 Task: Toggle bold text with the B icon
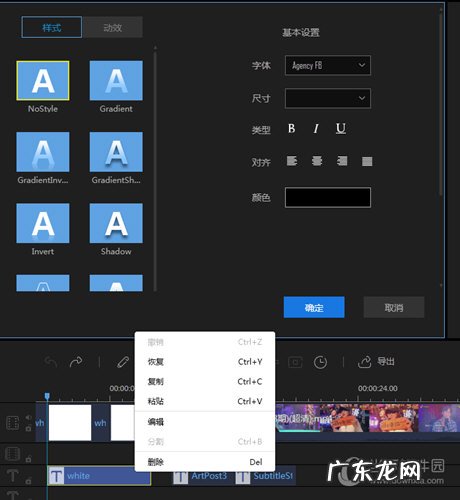pos(292,128)
